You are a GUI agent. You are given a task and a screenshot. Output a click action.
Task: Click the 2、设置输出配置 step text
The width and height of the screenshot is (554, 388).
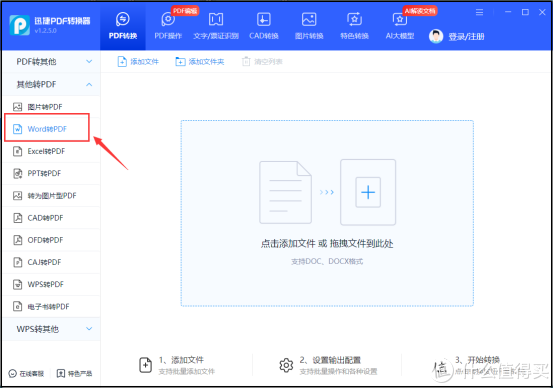pyautogui.click(x=330, y=360)
